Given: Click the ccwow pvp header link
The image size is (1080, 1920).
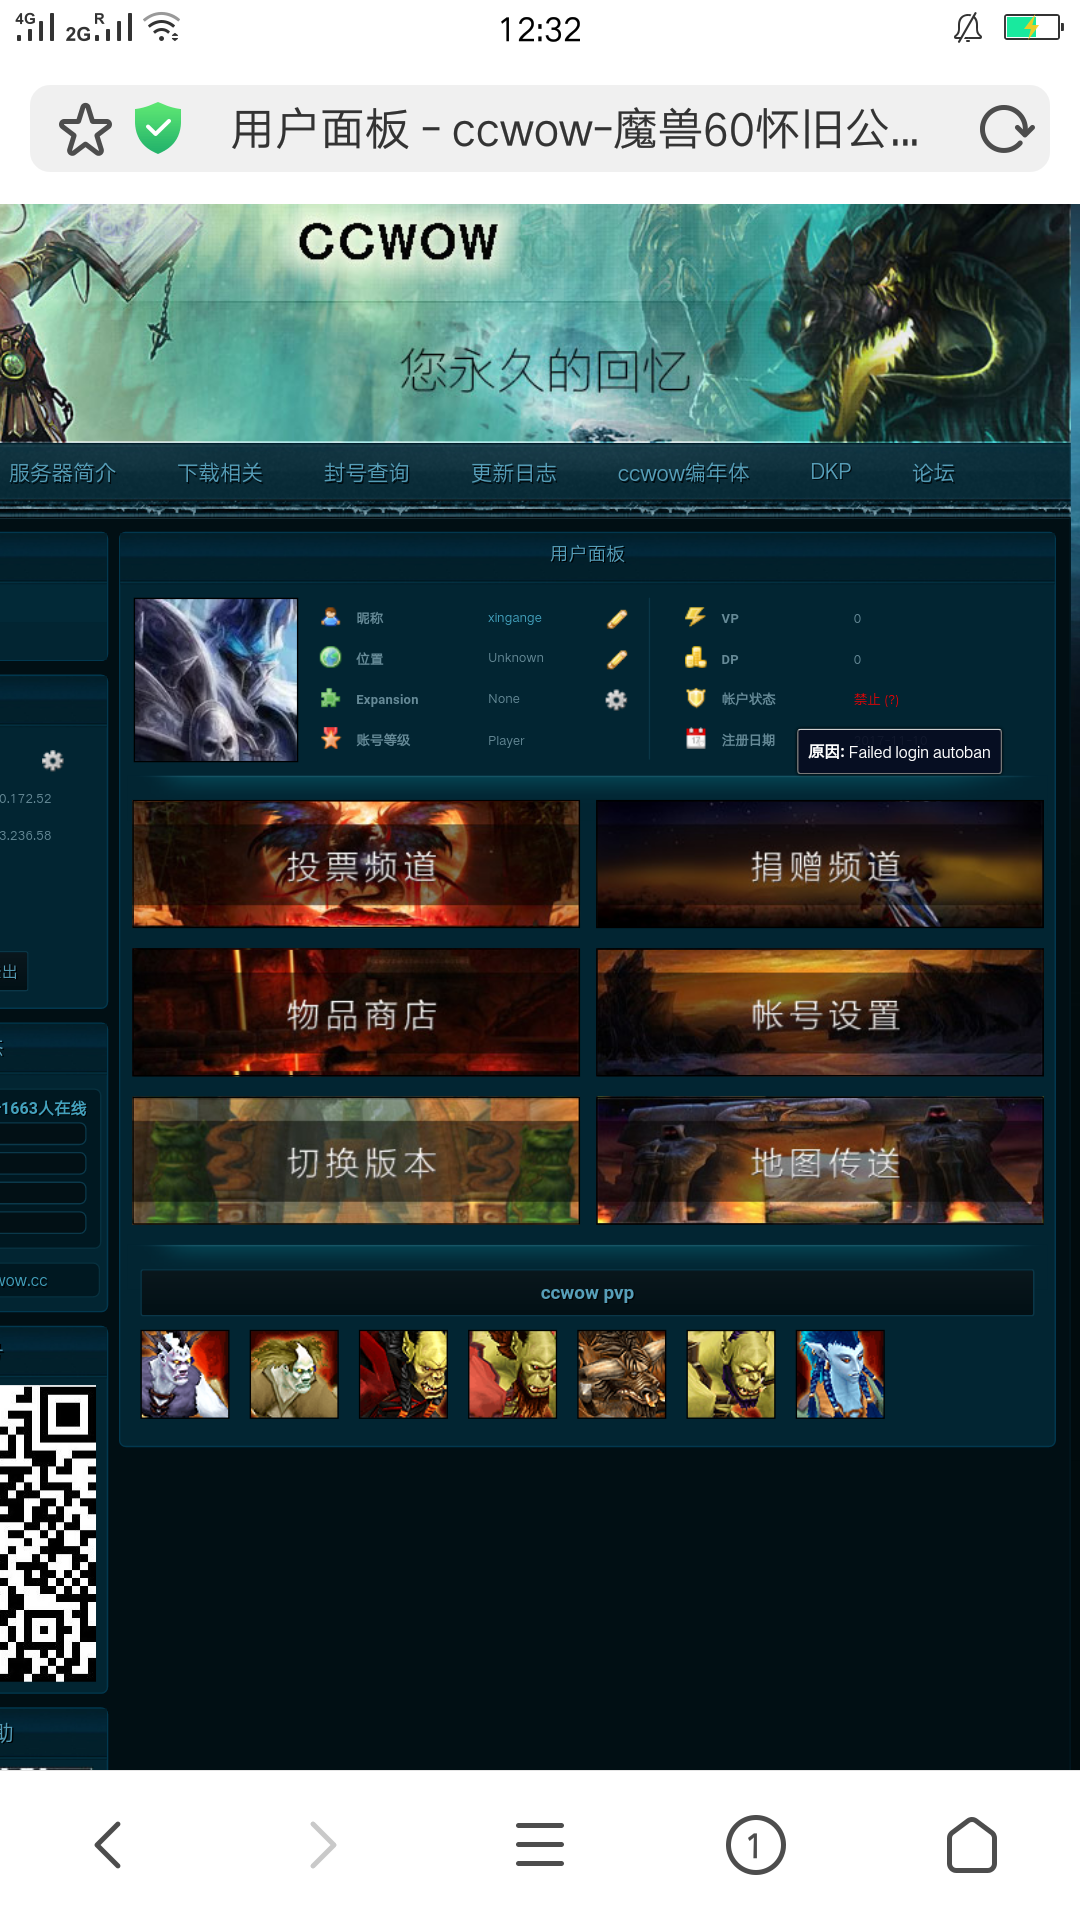Looking at the screenshot, I should pos(587,1293).
